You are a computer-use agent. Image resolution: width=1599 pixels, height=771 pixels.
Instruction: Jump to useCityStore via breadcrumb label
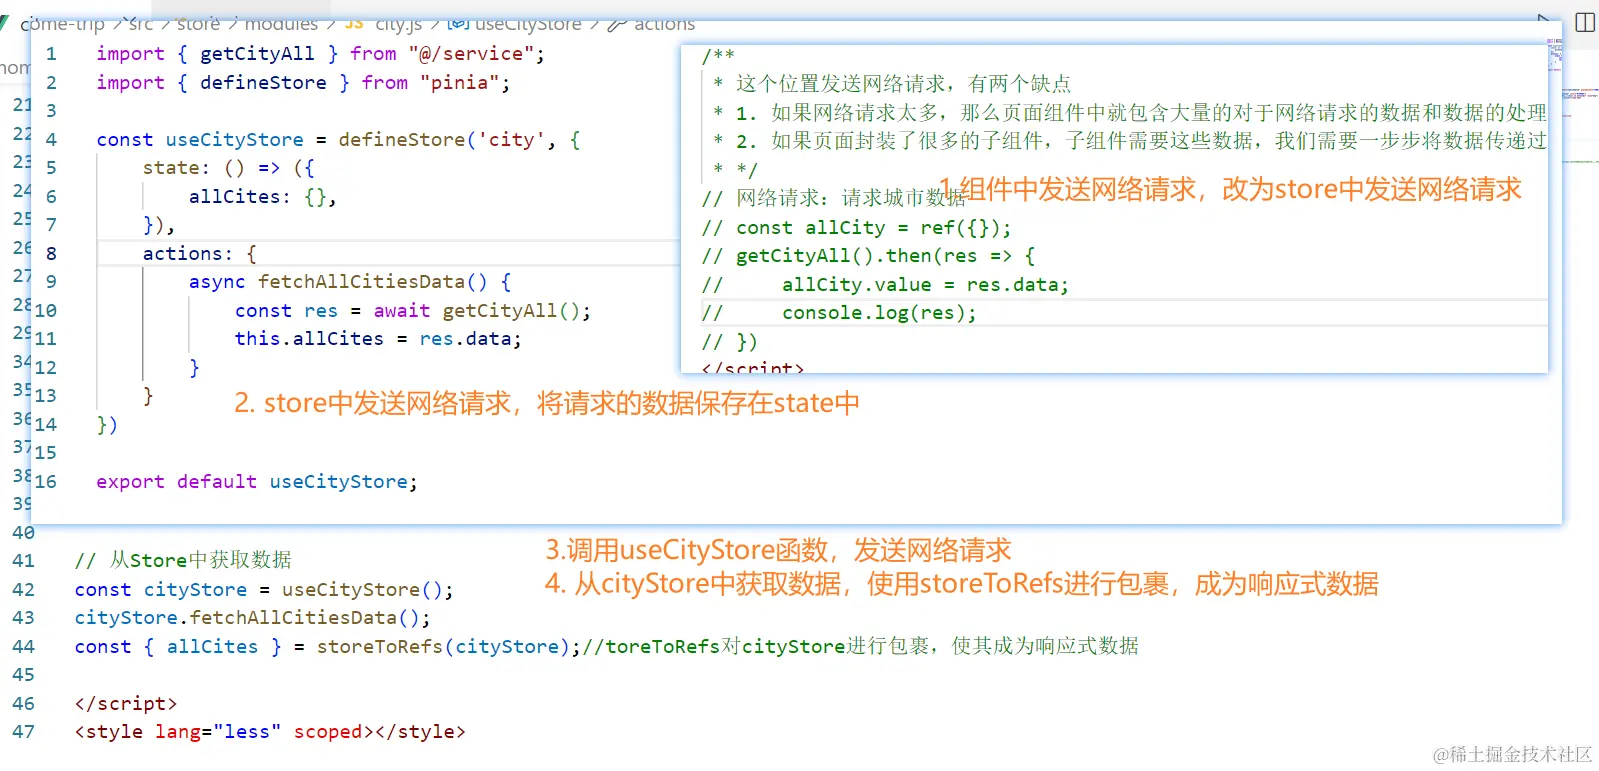[x=528, y=22]
